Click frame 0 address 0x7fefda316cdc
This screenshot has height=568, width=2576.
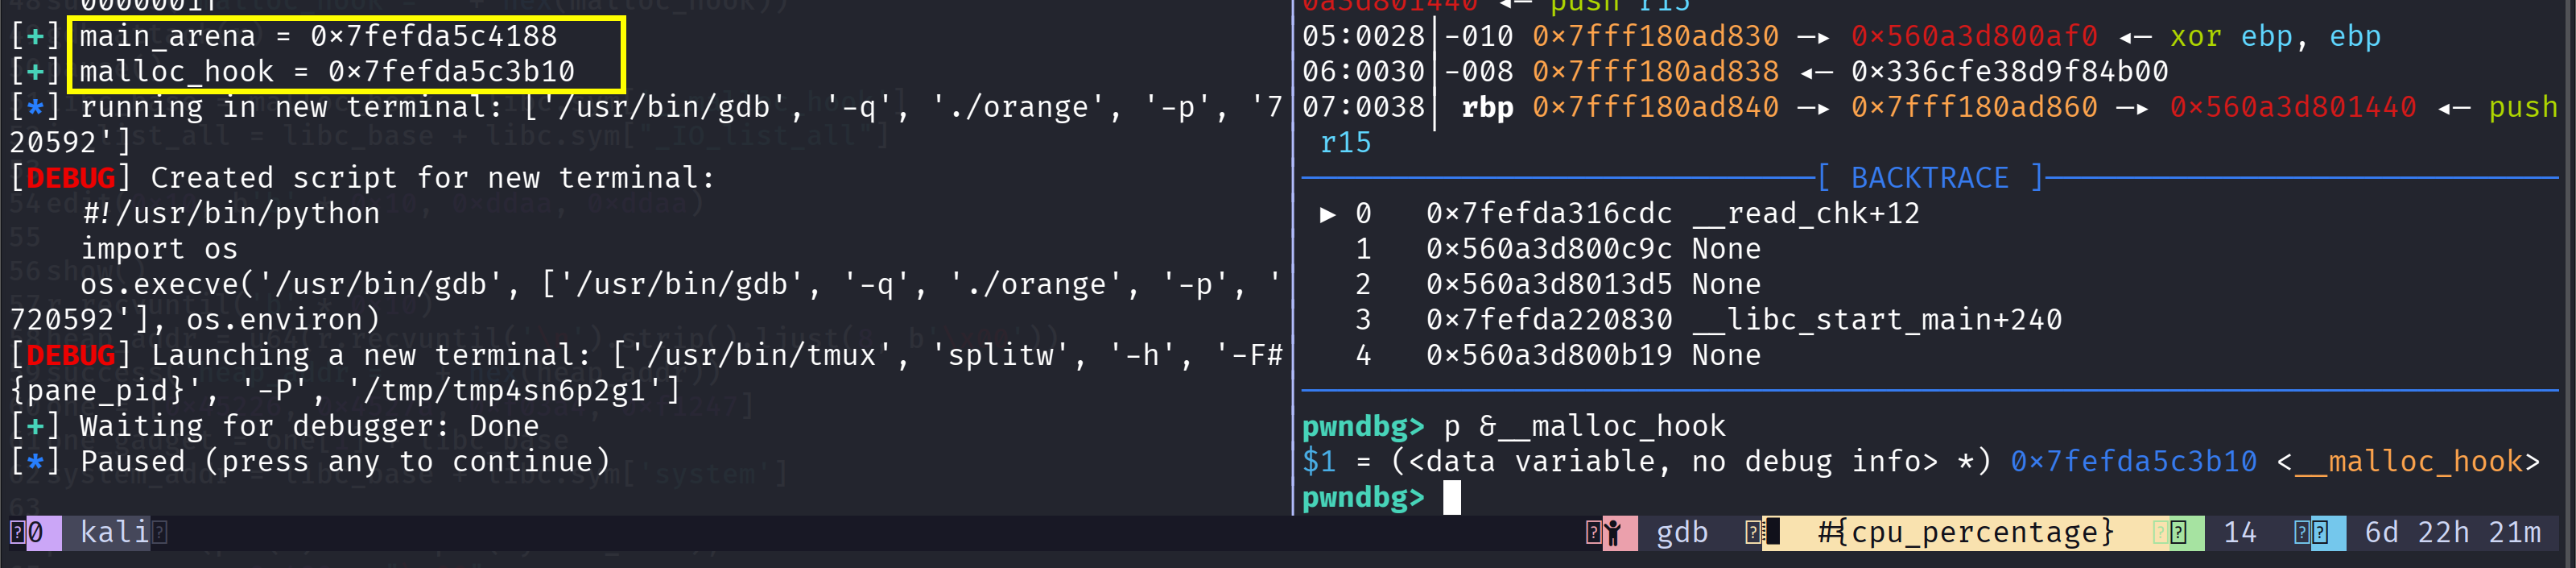point(1549,214)
